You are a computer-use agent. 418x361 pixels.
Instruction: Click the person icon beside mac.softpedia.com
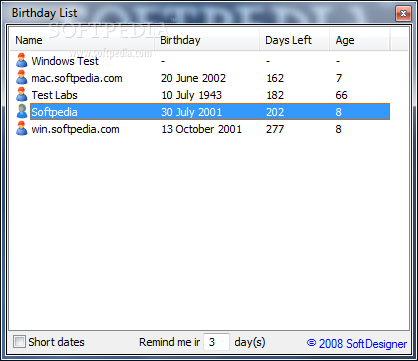(x=22, y=78)
